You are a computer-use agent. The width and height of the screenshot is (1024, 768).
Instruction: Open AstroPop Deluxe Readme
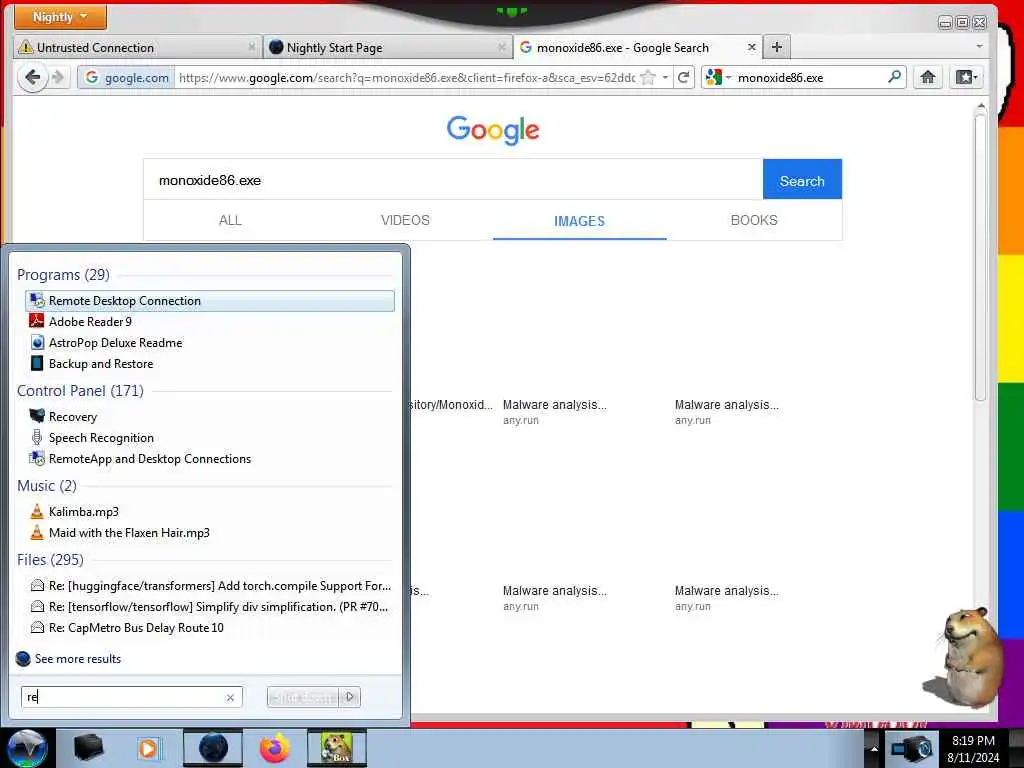(210, 342)
